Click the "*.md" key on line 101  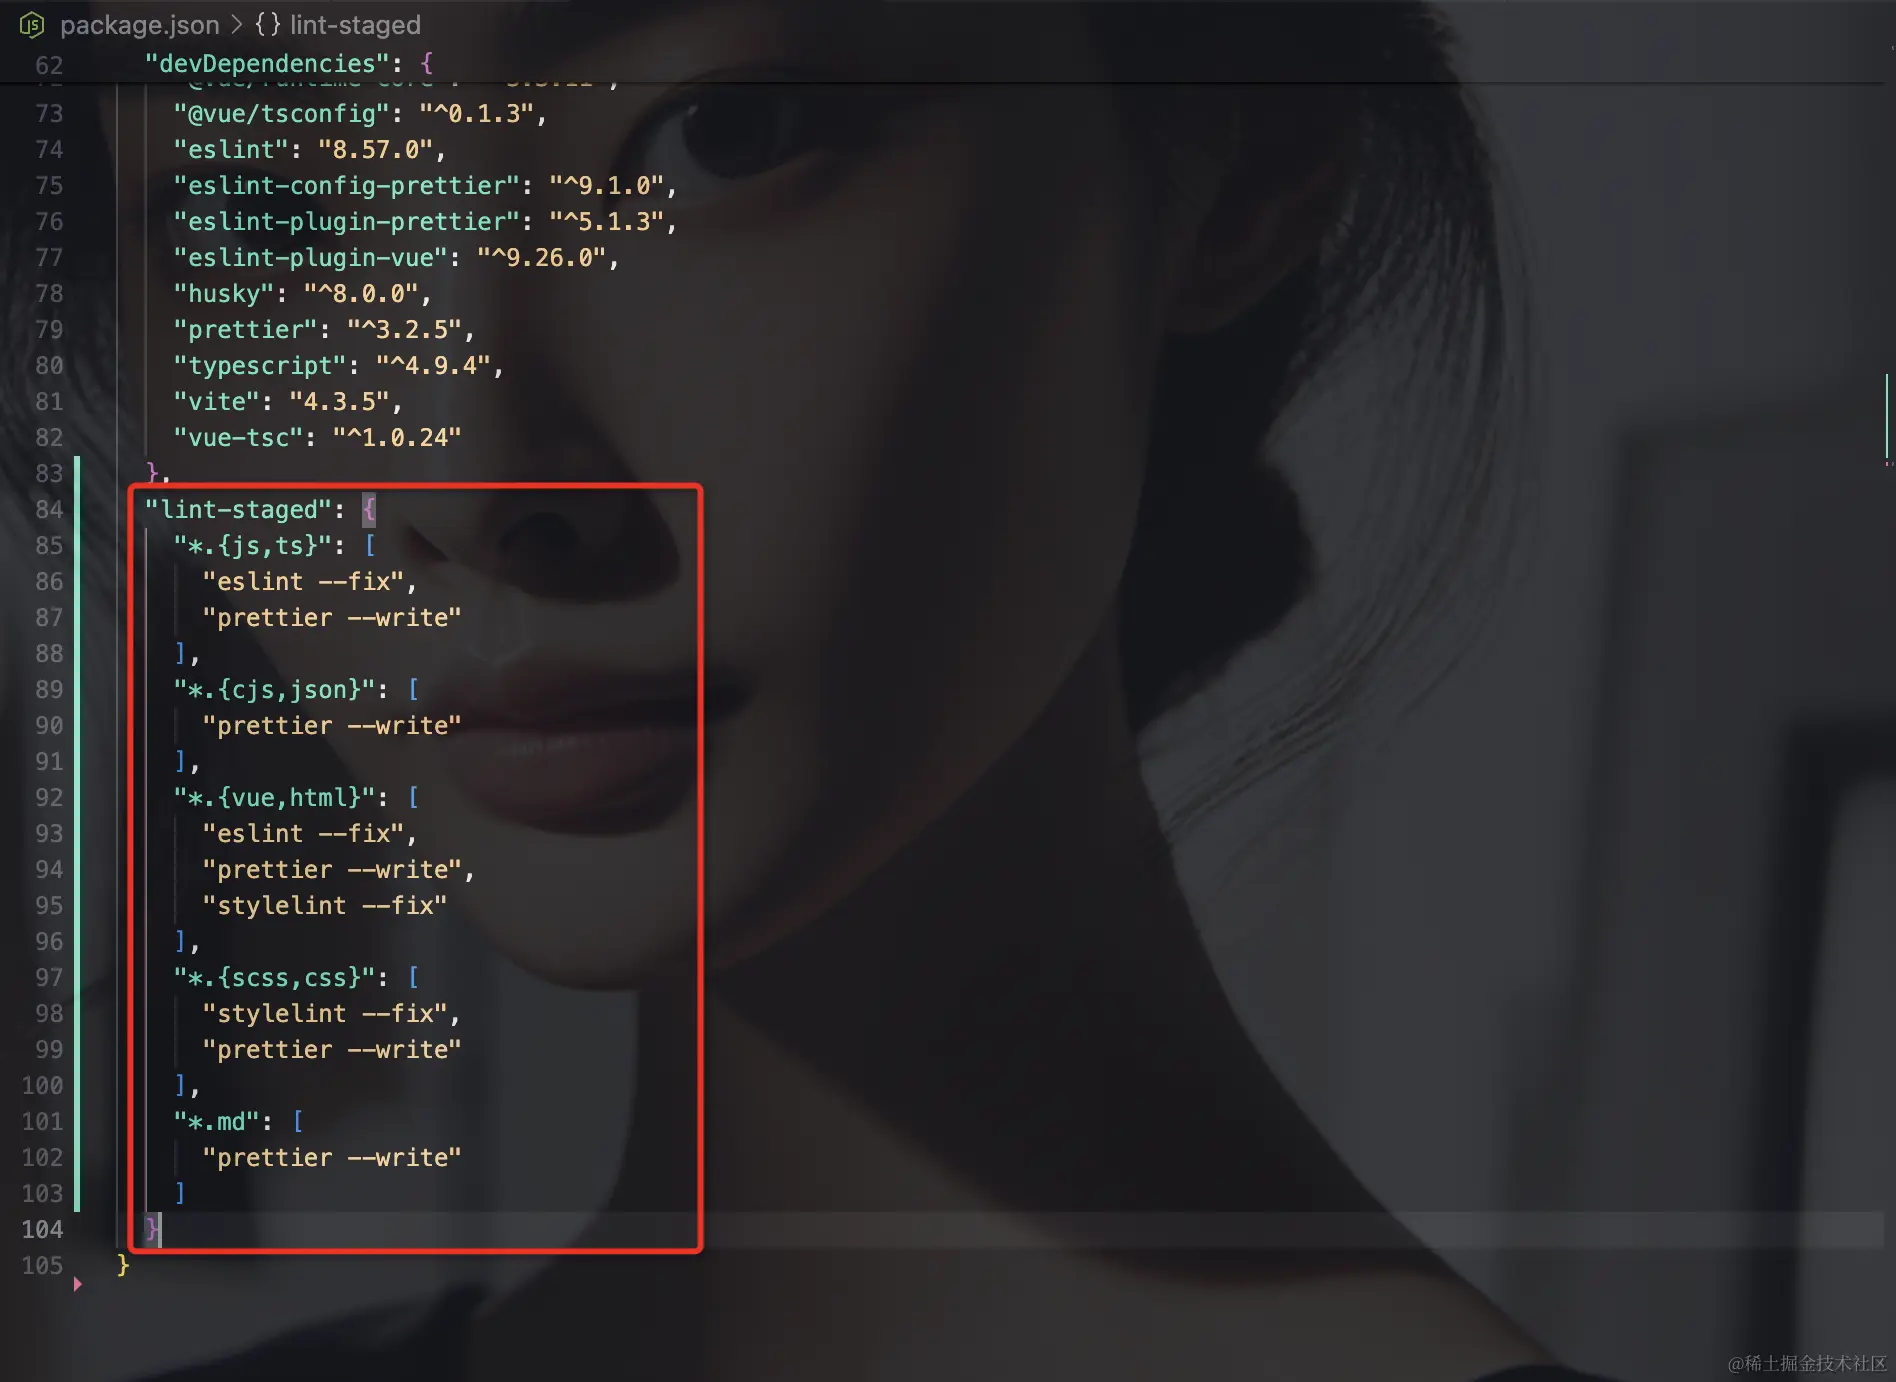[x=216, y=1122]
